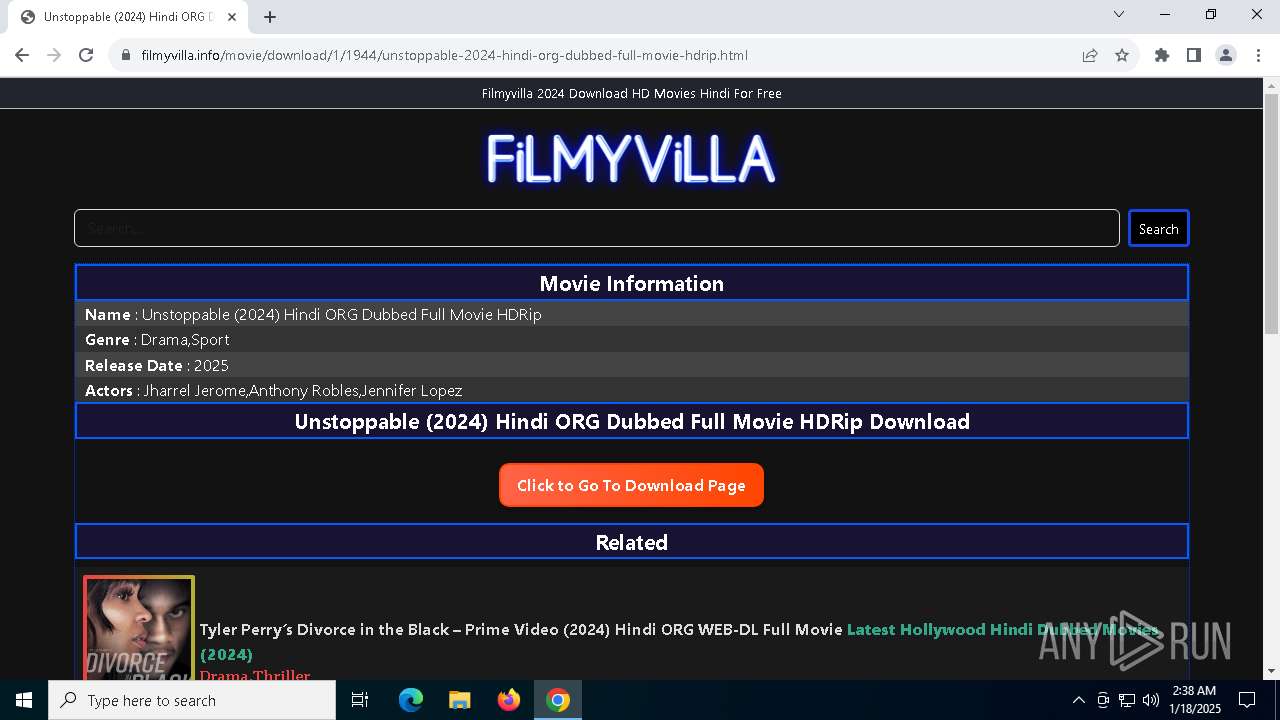Click the taskbar search box
The image size is (1280, 720).
[x=192, y=700]
